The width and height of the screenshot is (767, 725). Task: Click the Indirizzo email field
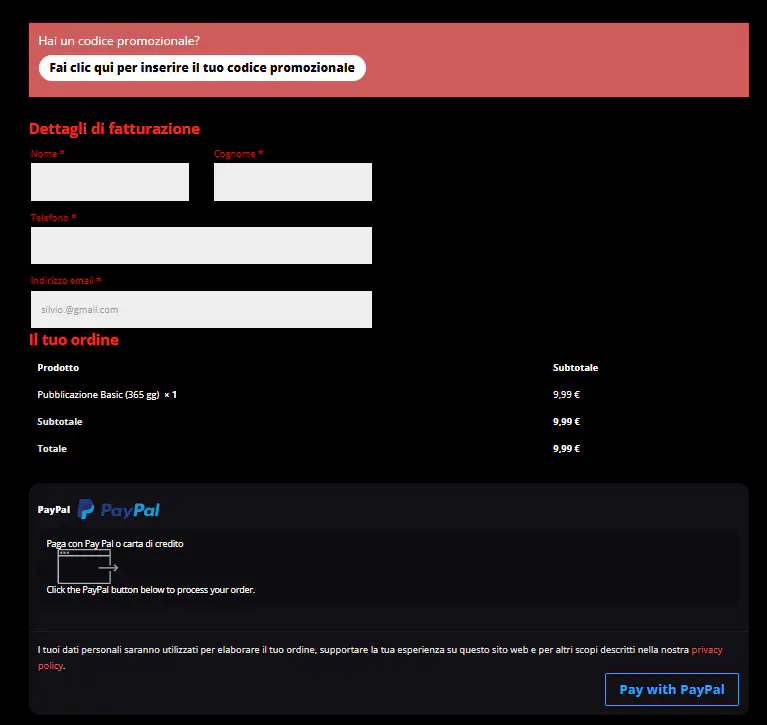point(201,309)
